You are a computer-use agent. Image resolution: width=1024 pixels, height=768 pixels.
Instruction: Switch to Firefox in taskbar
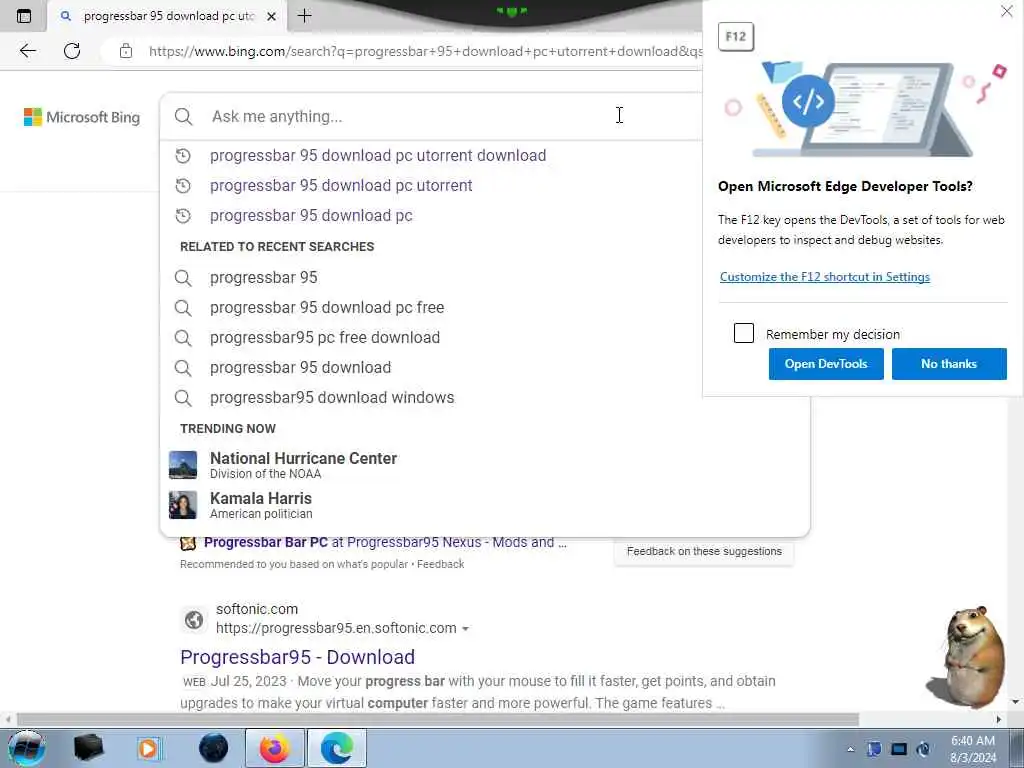[274, 748]
